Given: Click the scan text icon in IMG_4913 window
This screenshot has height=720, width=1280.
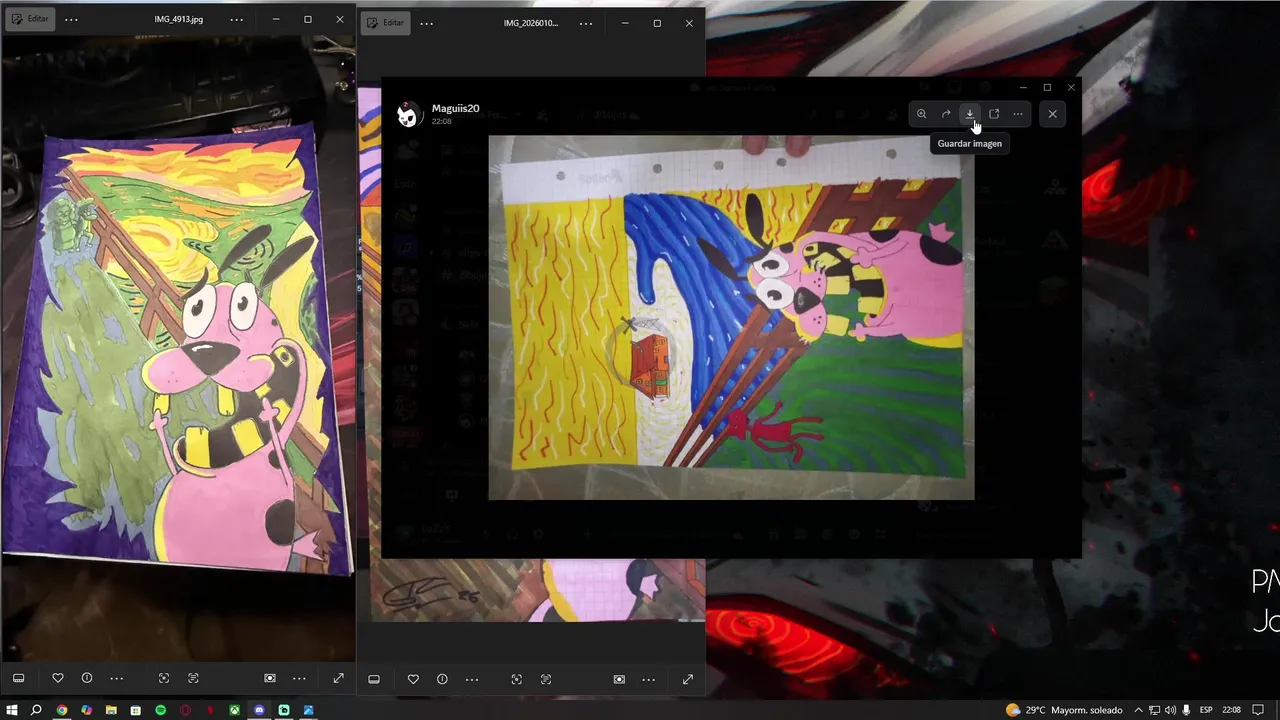Looking at the screenshot, I should (193, 678).
